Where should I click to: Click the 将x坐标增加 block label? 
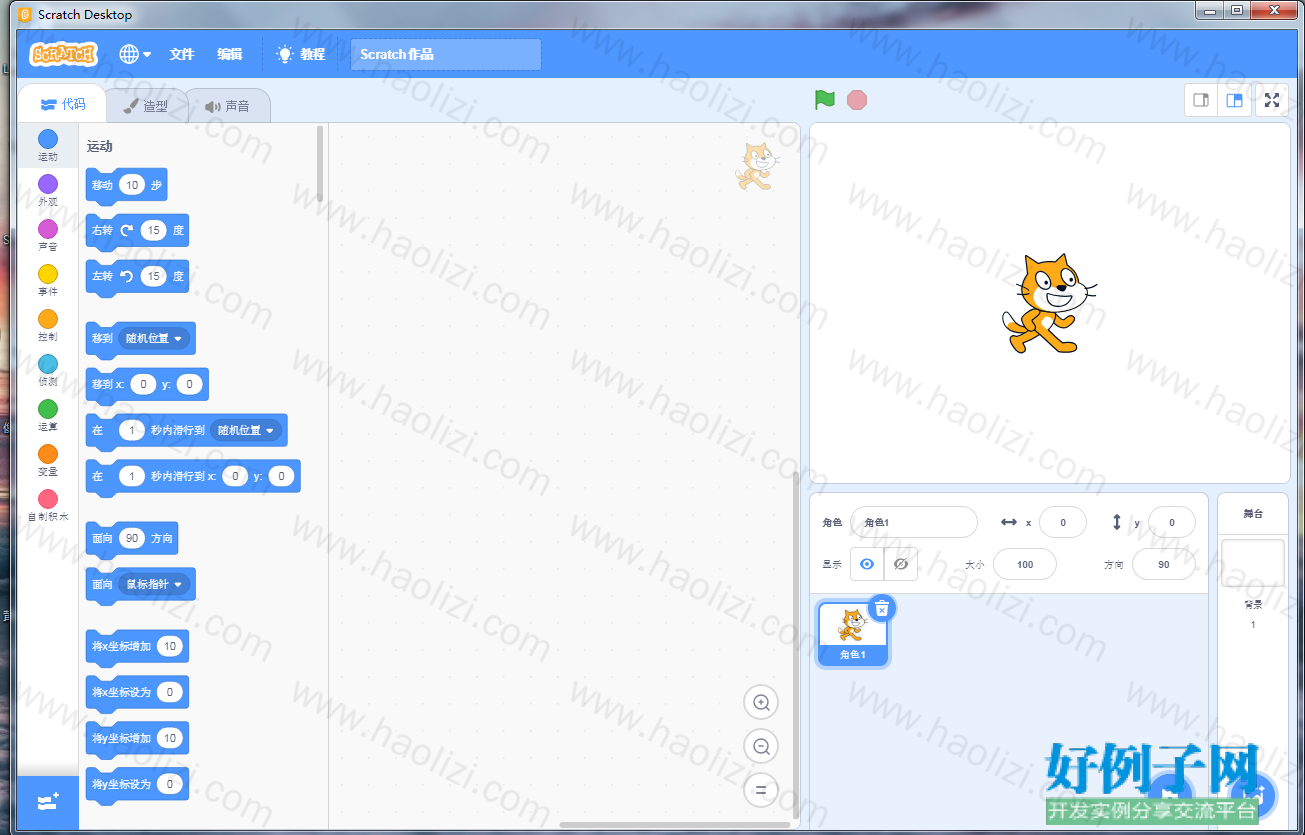(x=122, y=646)
